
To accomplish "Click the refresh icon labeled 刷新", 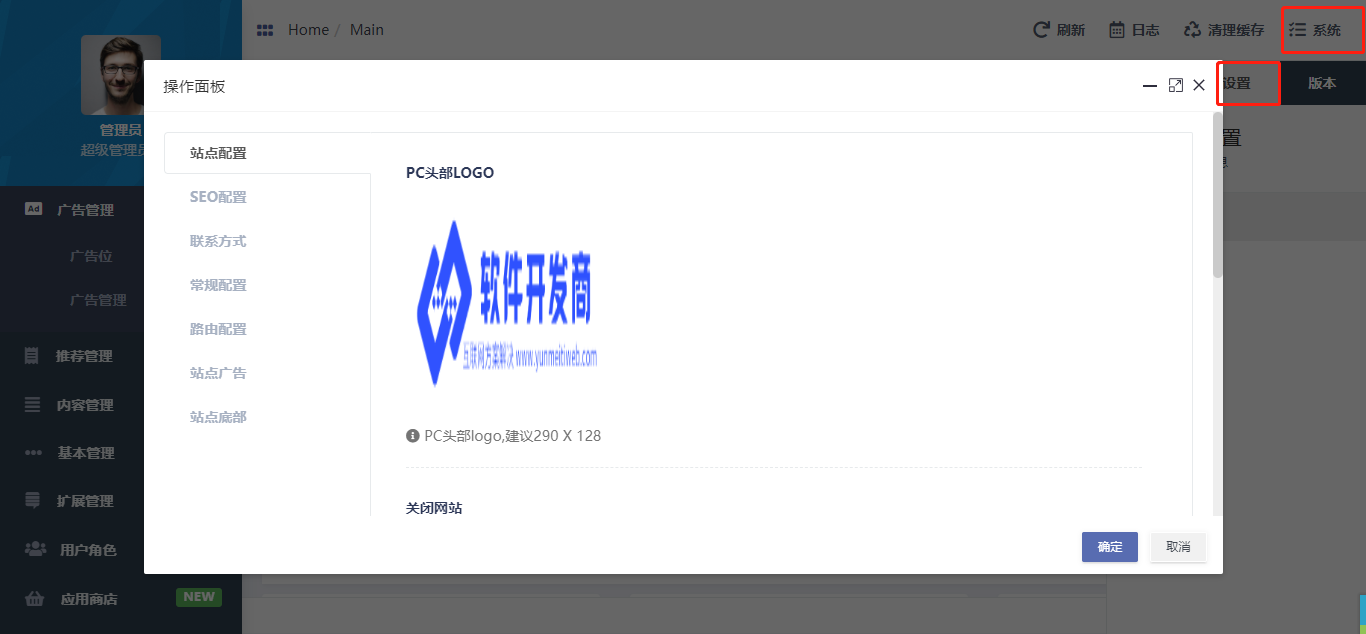I will [x=1041, y=30].
